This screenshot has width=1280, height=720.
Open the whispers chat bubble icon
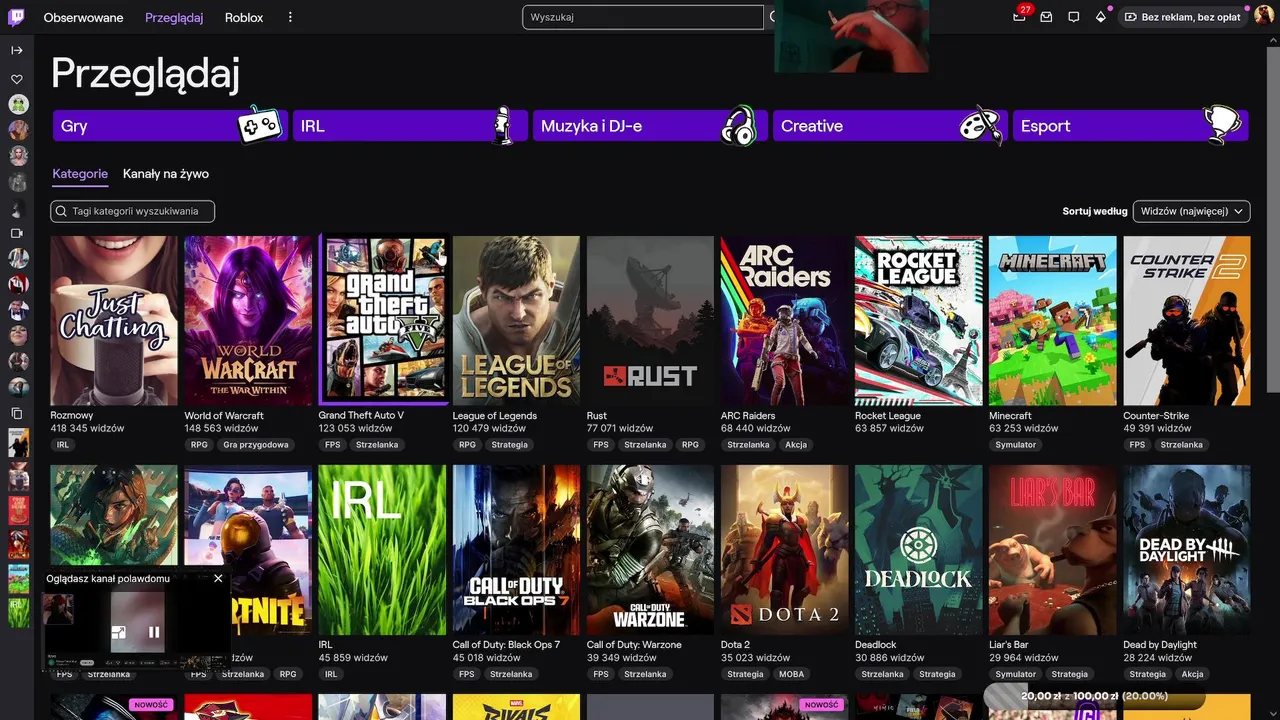coord(1073,17)
